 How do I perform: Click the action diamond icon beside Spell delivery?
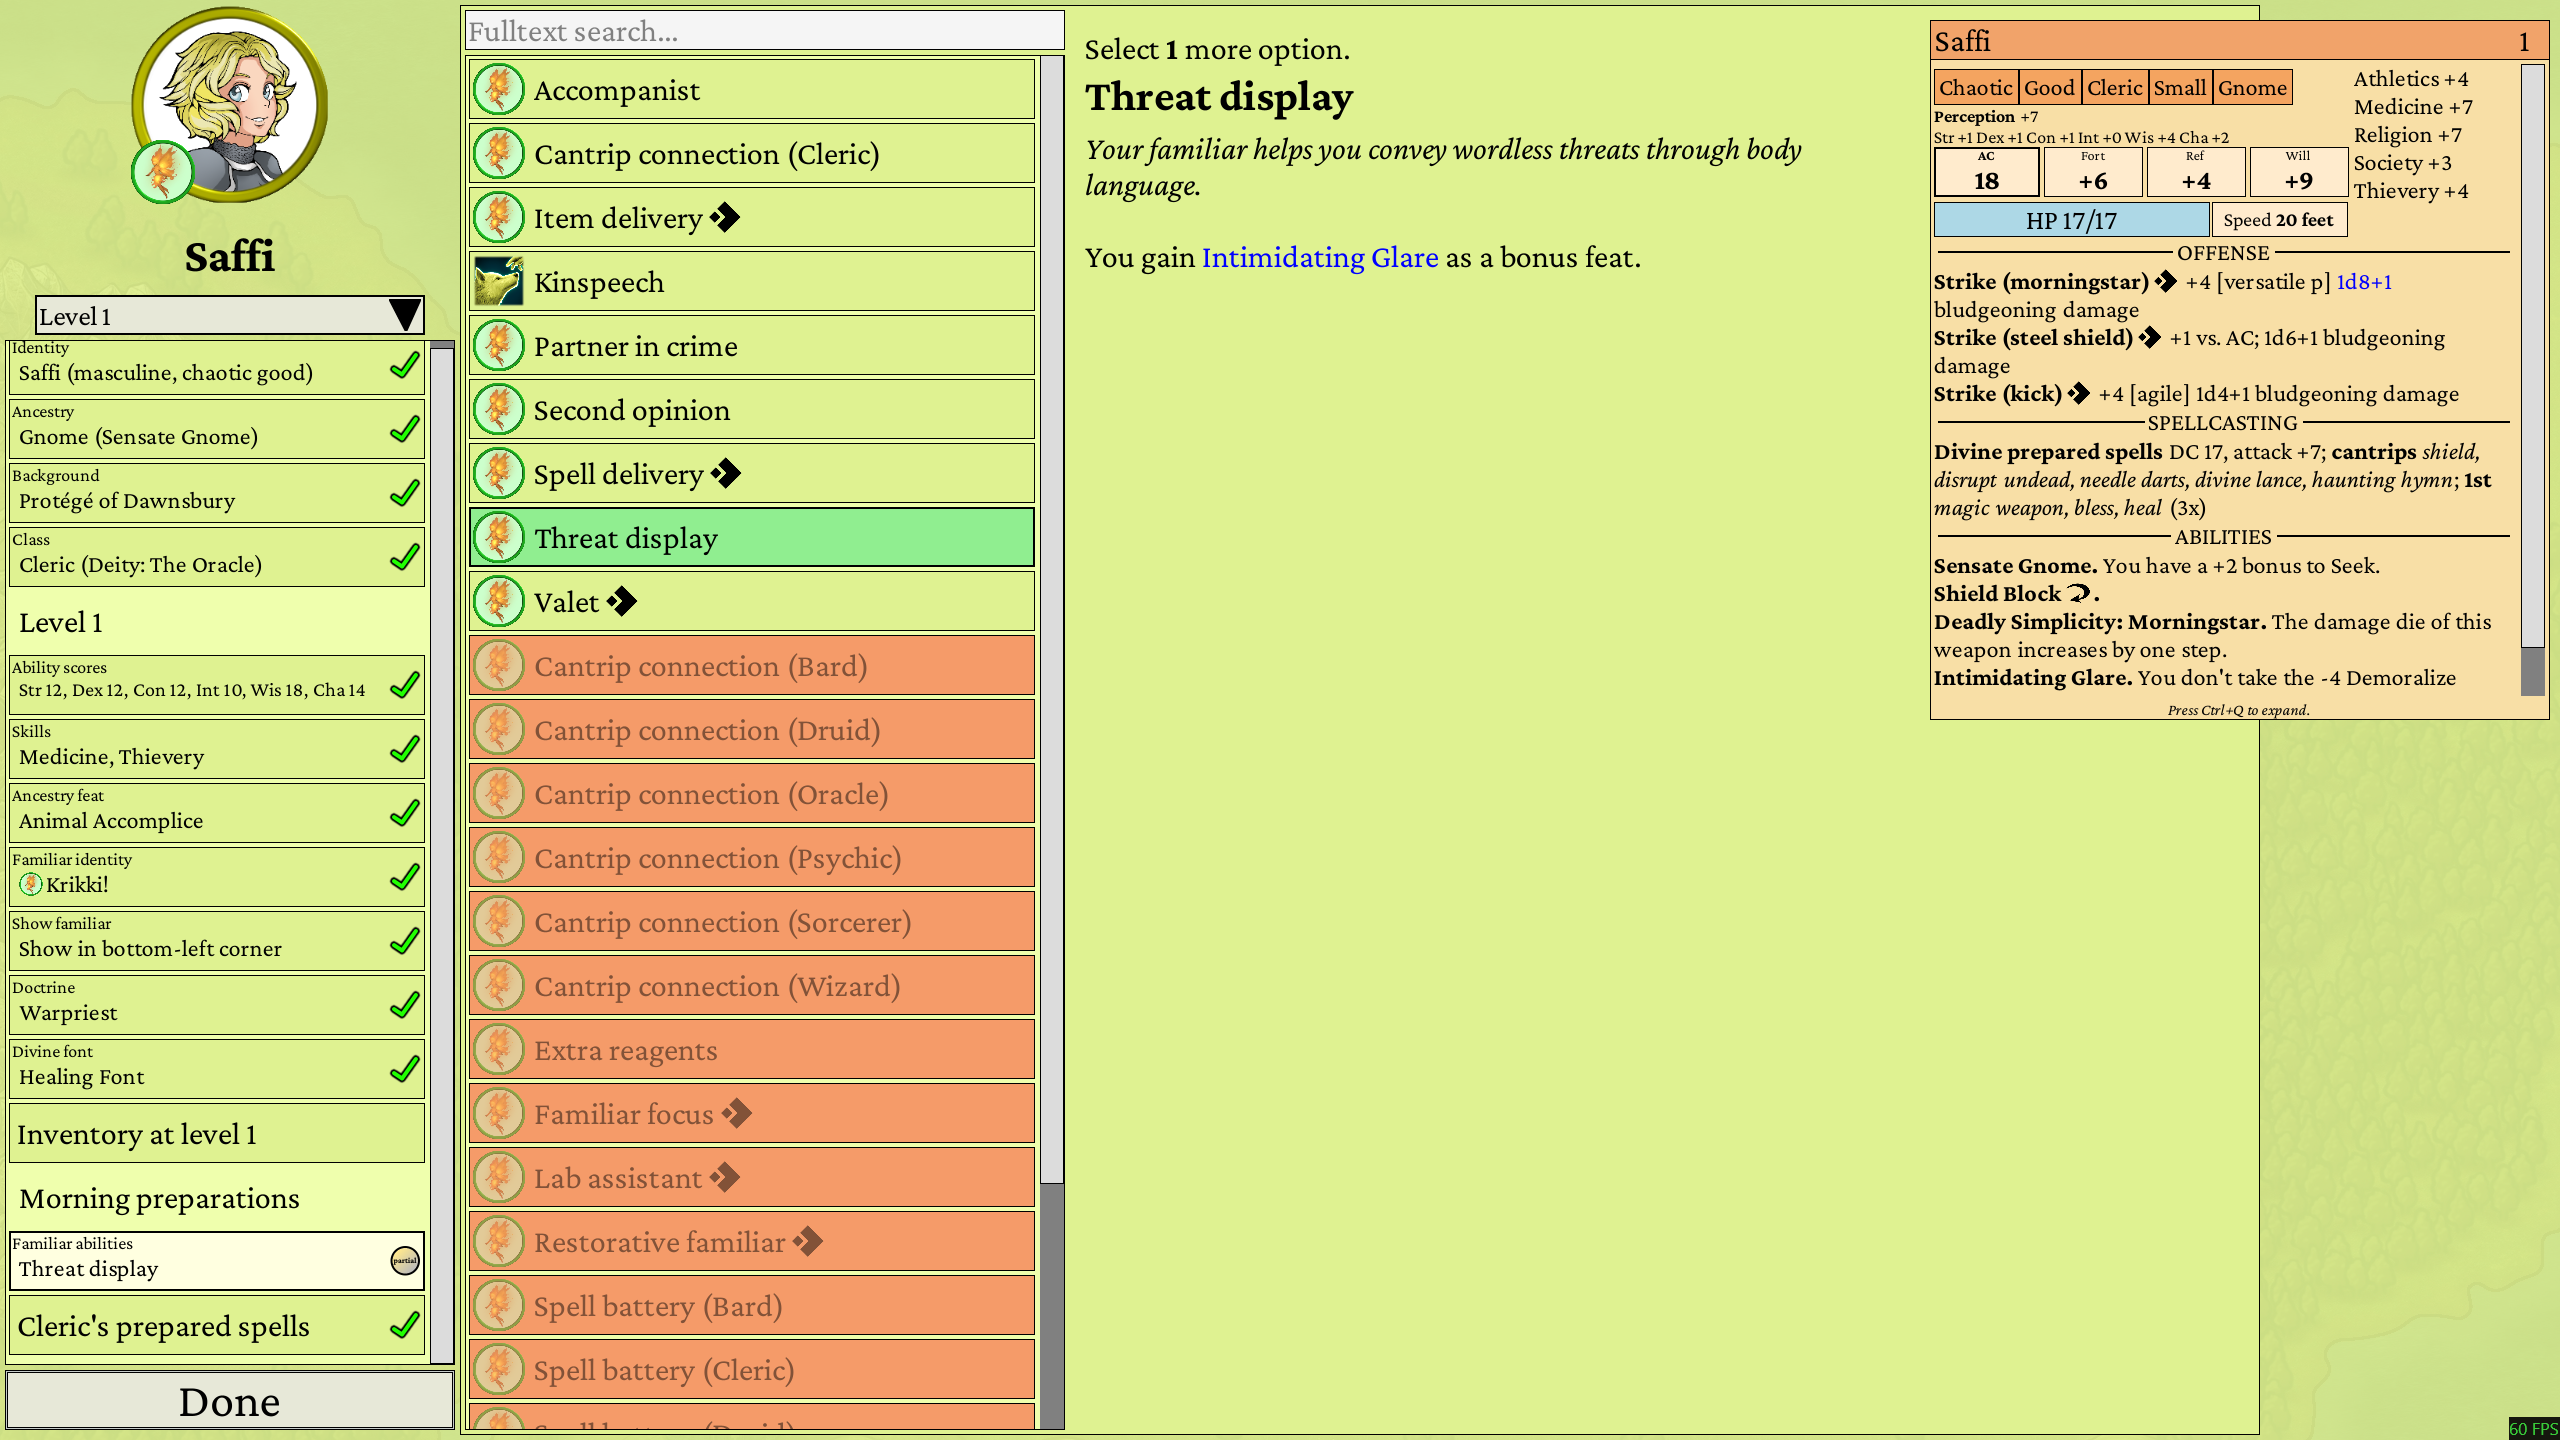click(x=726, y=473)
